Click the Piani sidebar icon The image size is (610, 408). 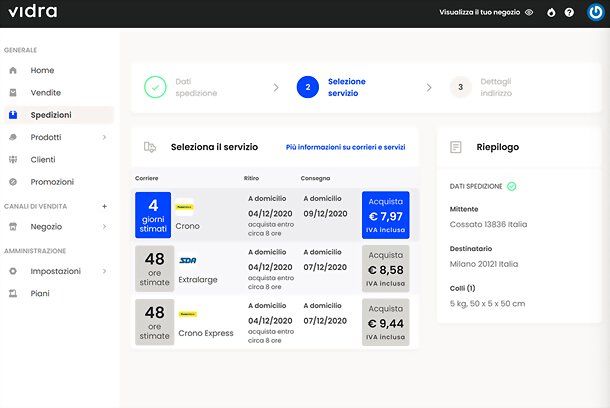pos(13,293)
